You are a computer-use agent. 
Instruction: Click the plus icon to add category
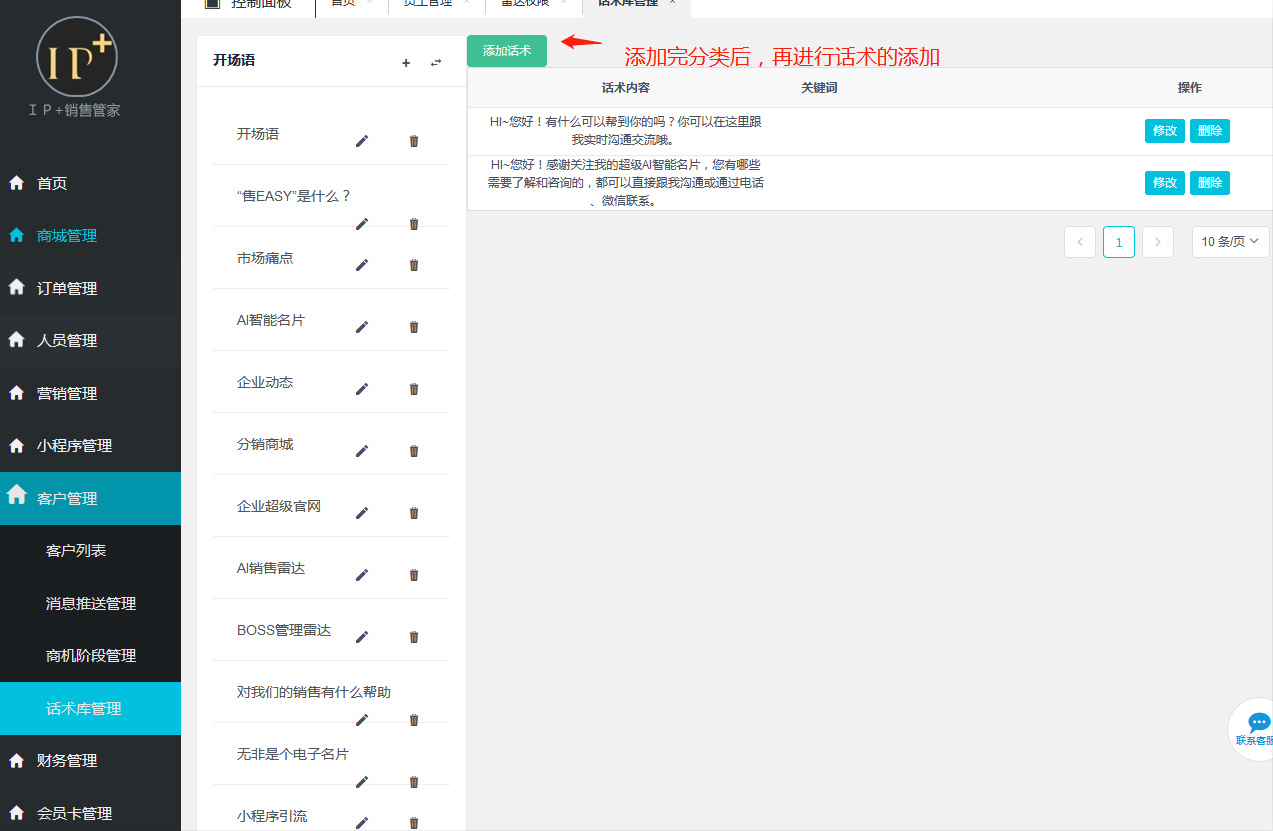[x=406, y=63]
